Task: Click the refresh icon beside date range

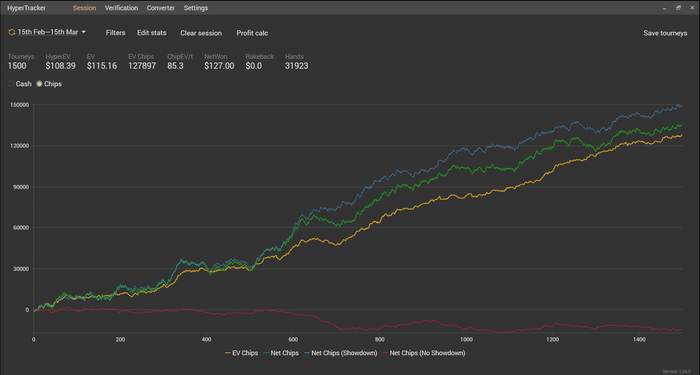Action: (12, 33)
